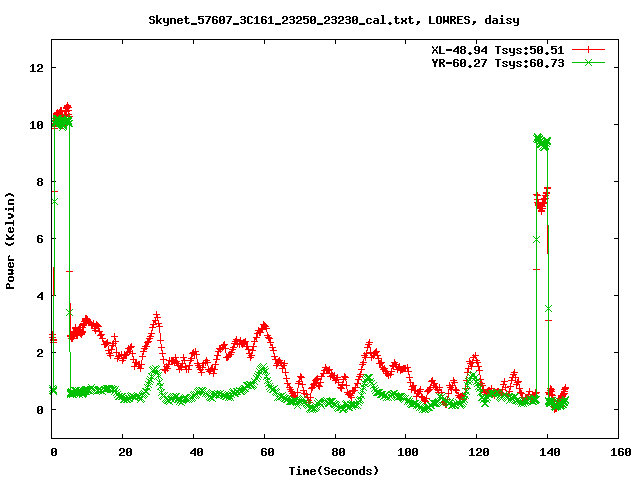Click x-axis tick label 100
Screen dimensions: 640x480
[x=408, y=452]
